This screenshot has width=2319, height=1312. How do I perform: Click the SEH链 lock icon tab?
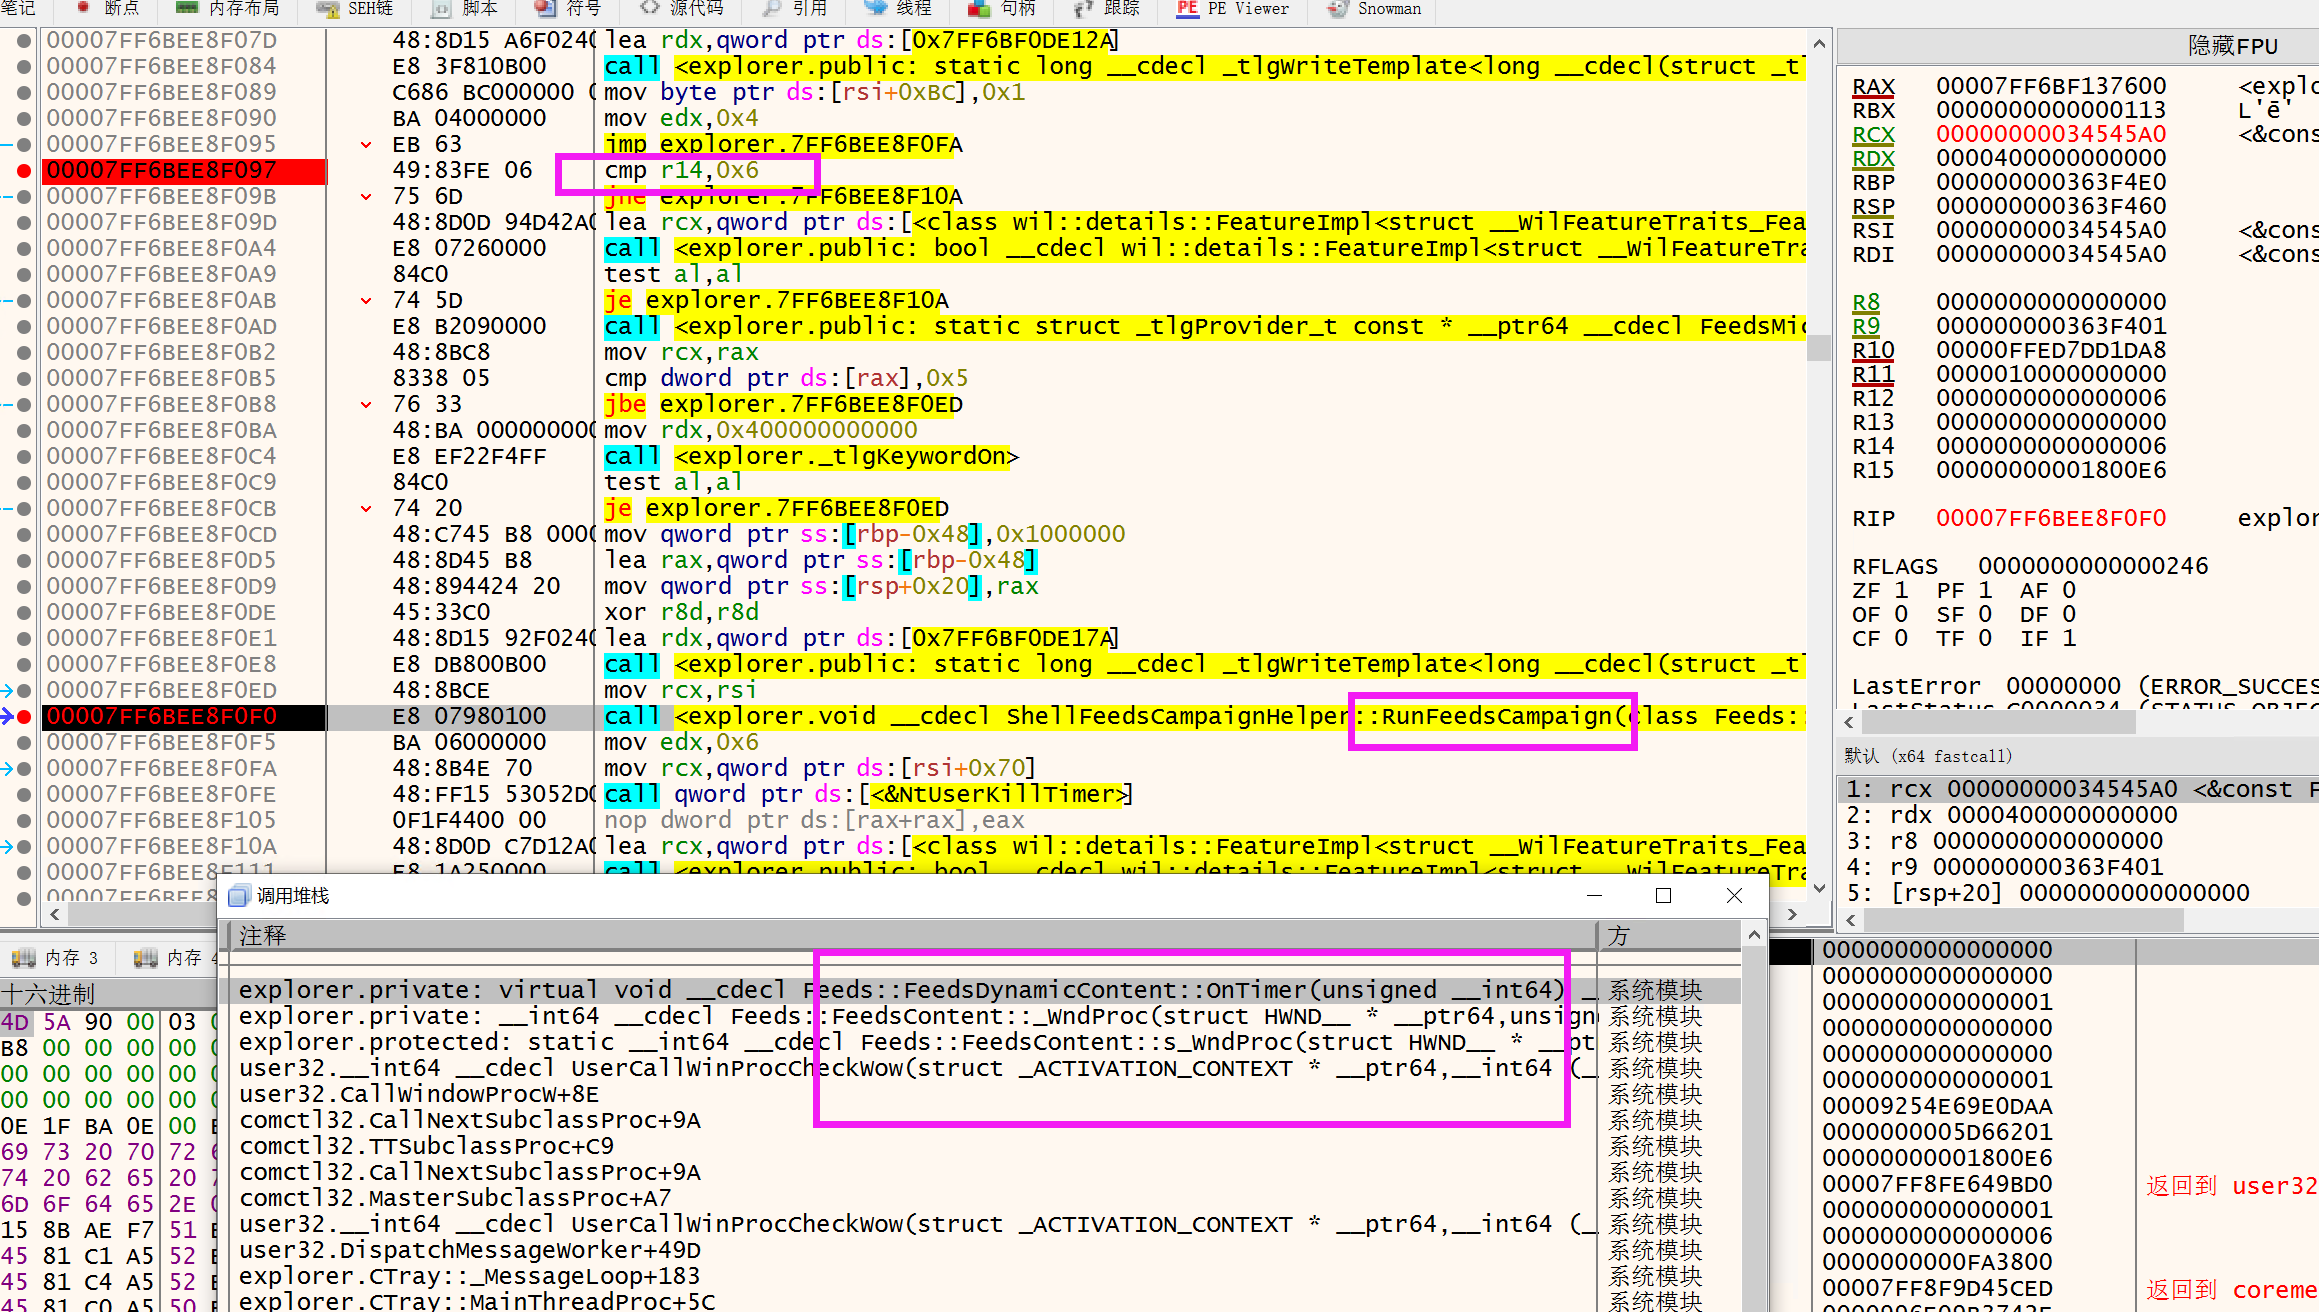tap(327, 8)
